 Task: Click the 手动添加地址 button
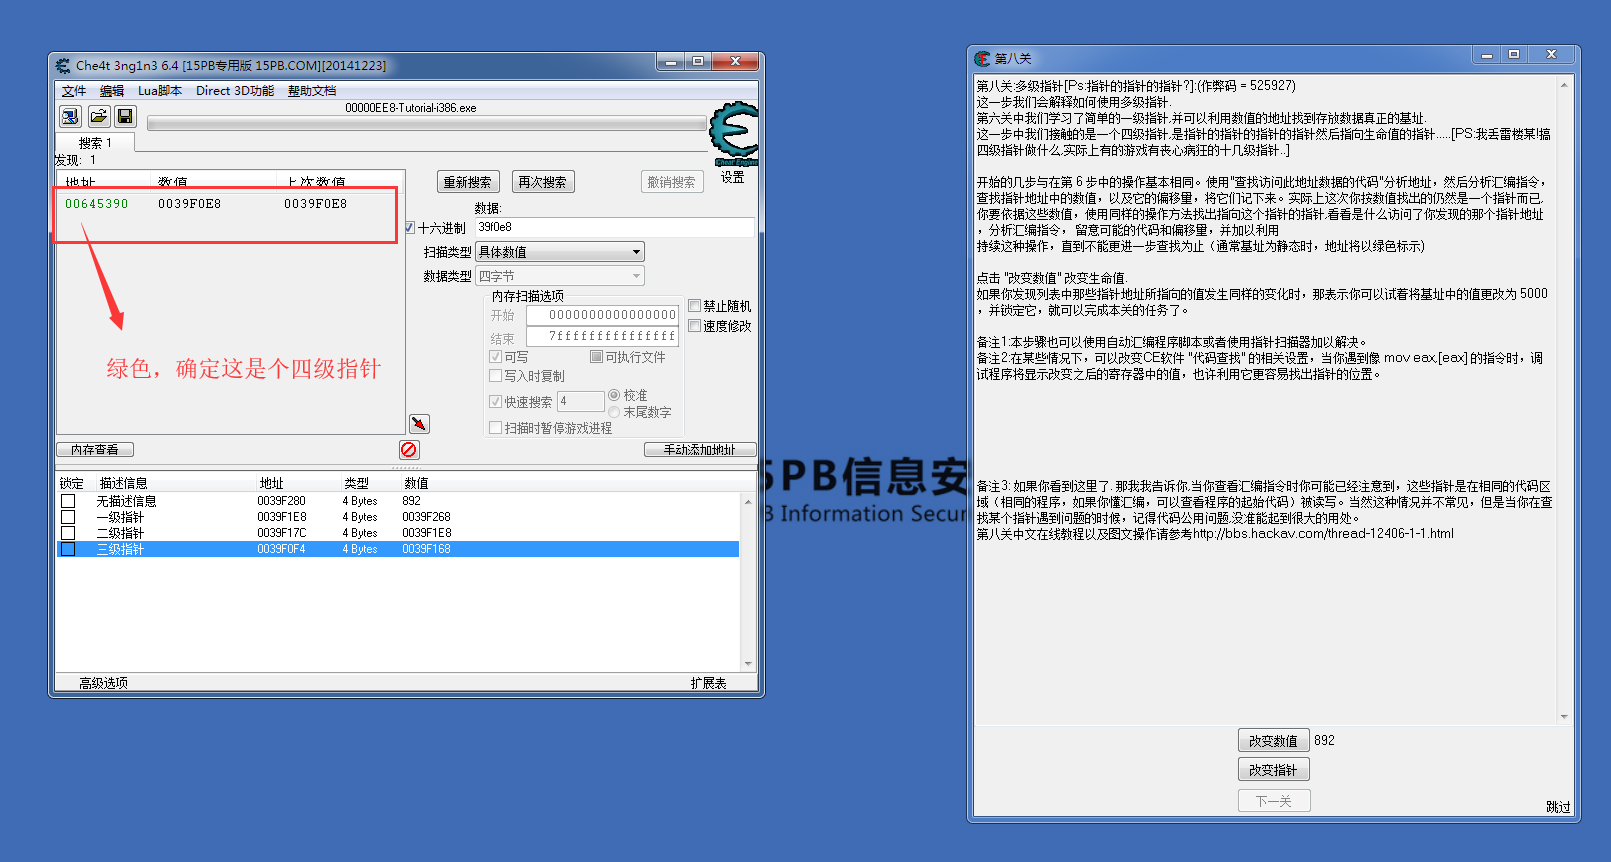700,450
